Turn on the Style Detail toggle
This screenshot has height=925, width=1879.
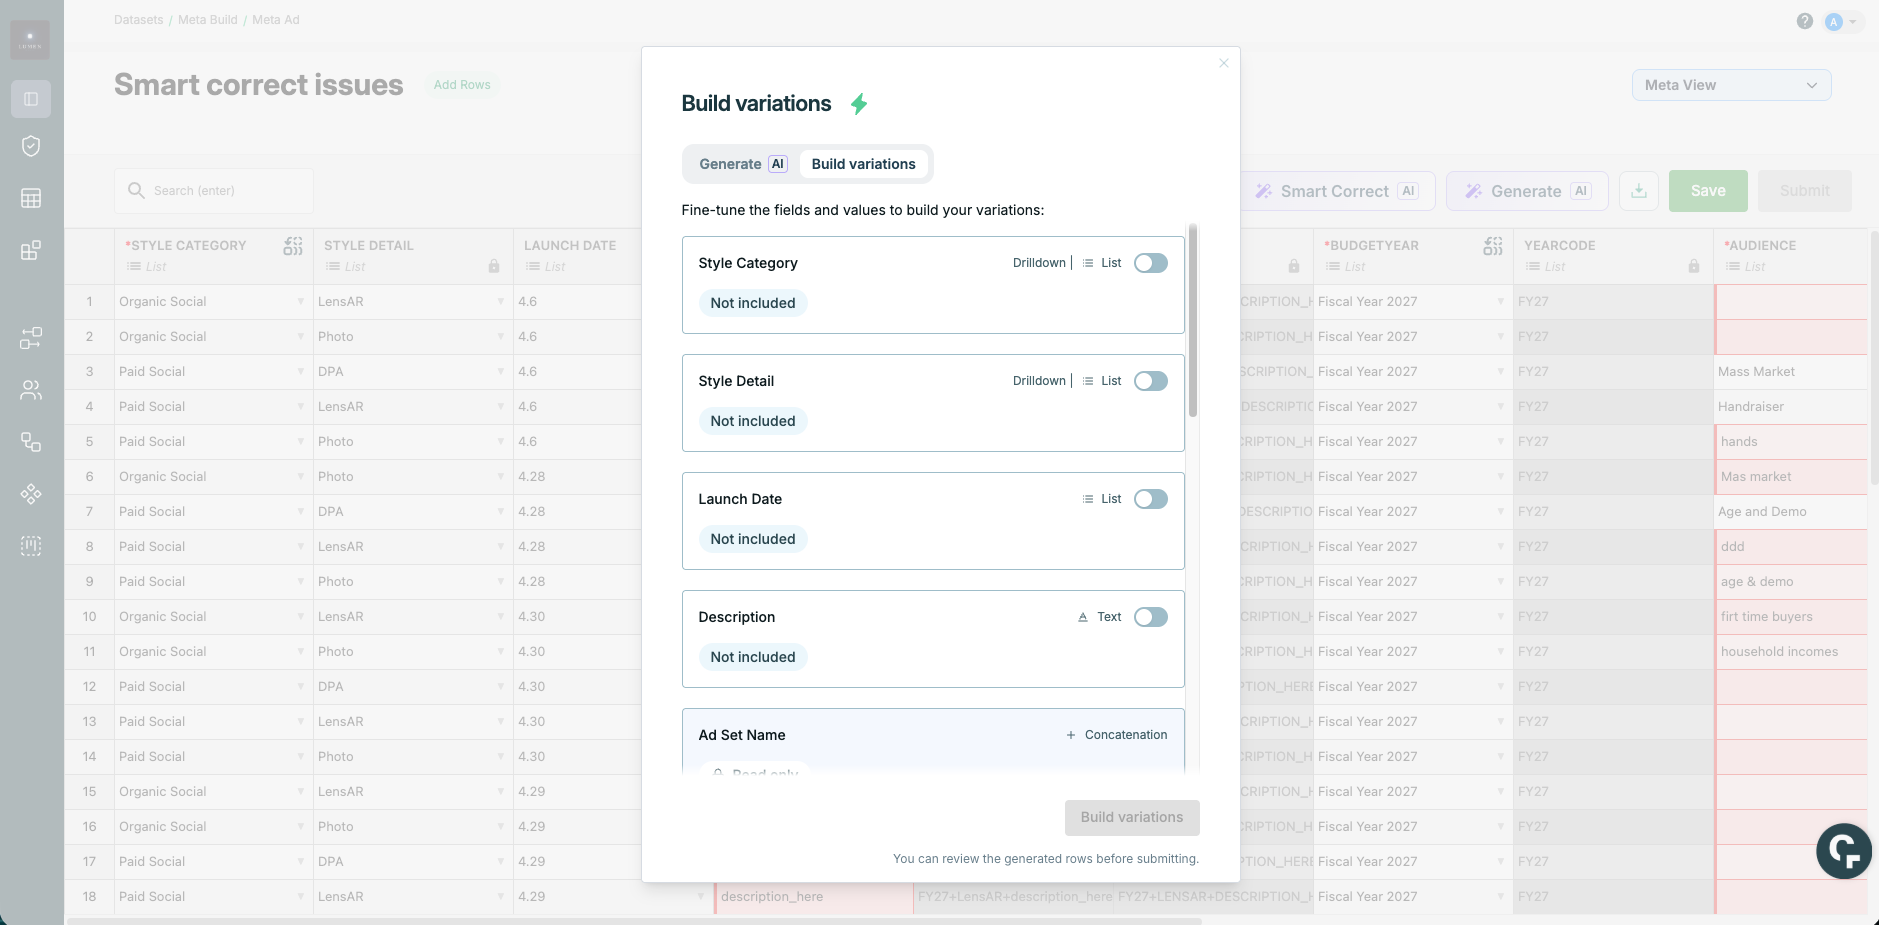pyautogui.click(x=1150, y=381)
